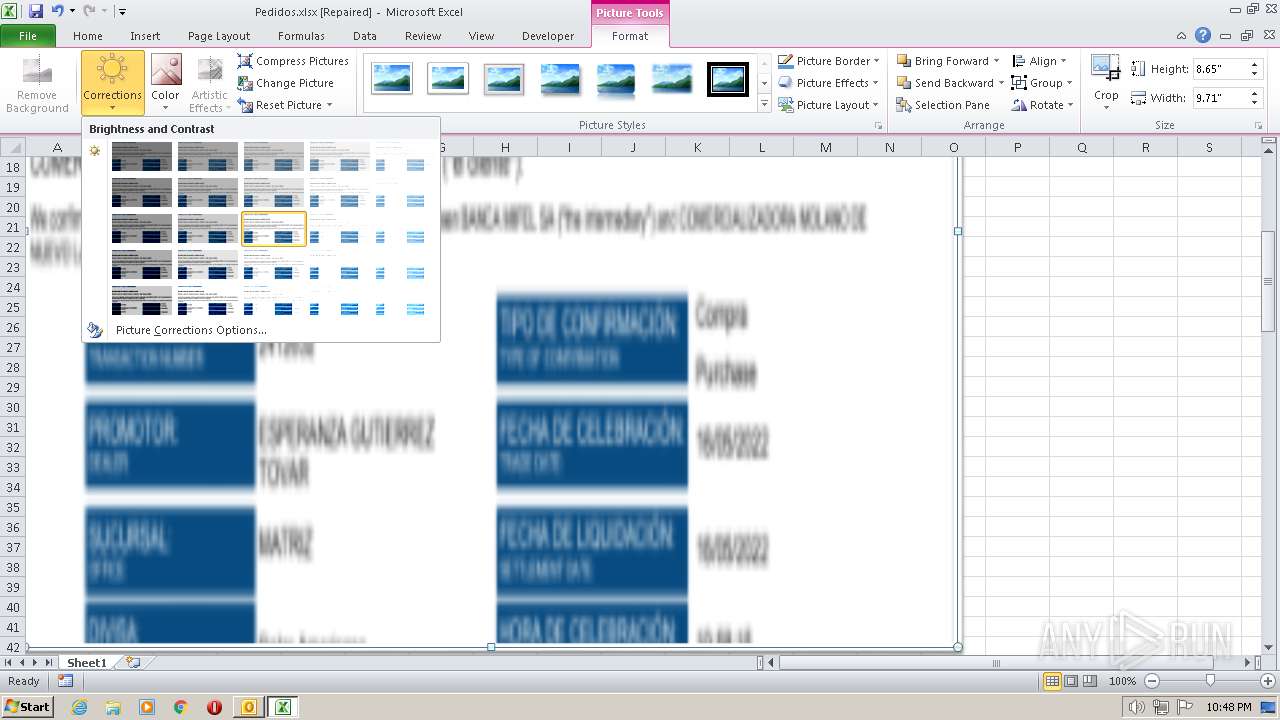This screenshot has height=720, width=1280.
Task: Select the highlighted normal brightness contrast thumbnail
Action: pyautogui.click(x=274, y=229)
